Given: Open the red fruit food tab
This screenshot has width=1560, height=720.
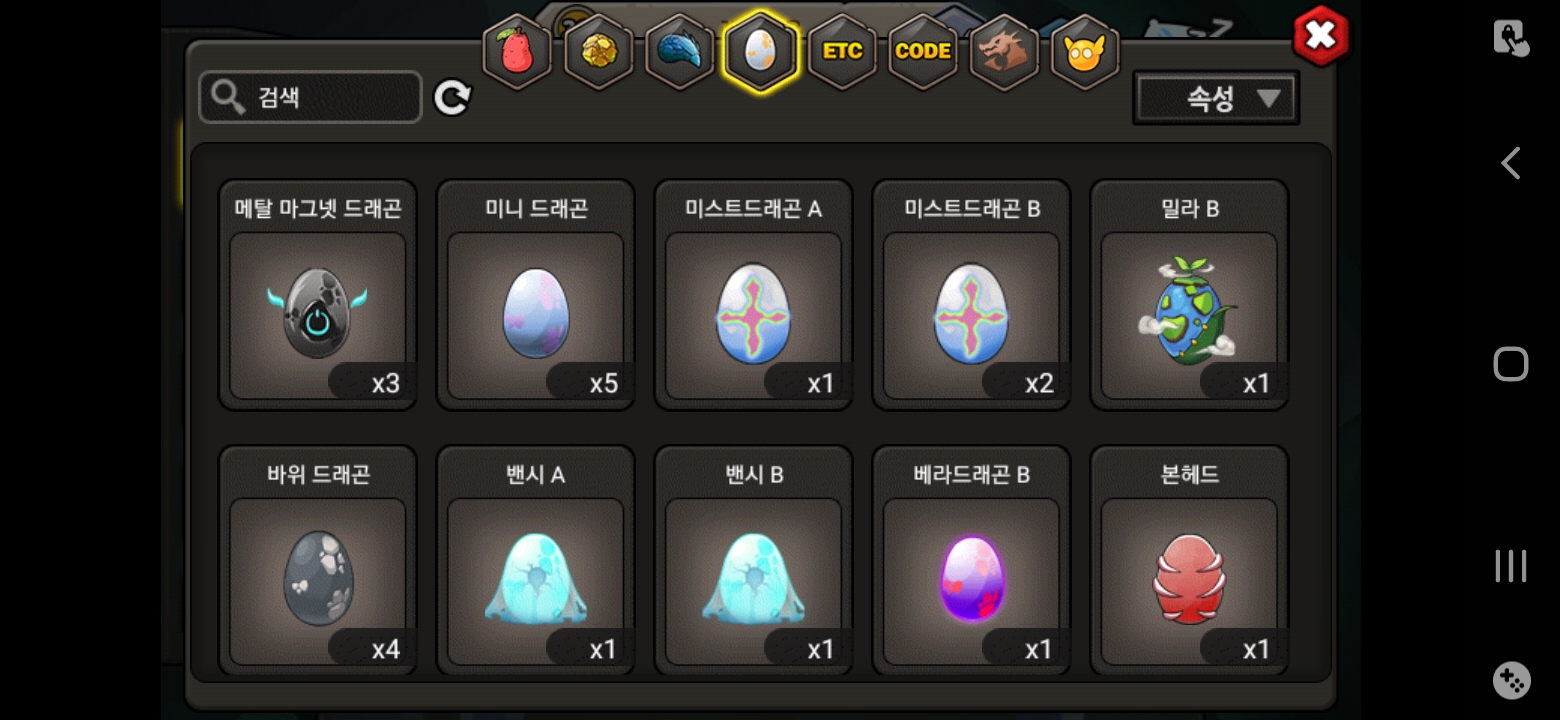Looking at the screenshot, I should 517,51.
